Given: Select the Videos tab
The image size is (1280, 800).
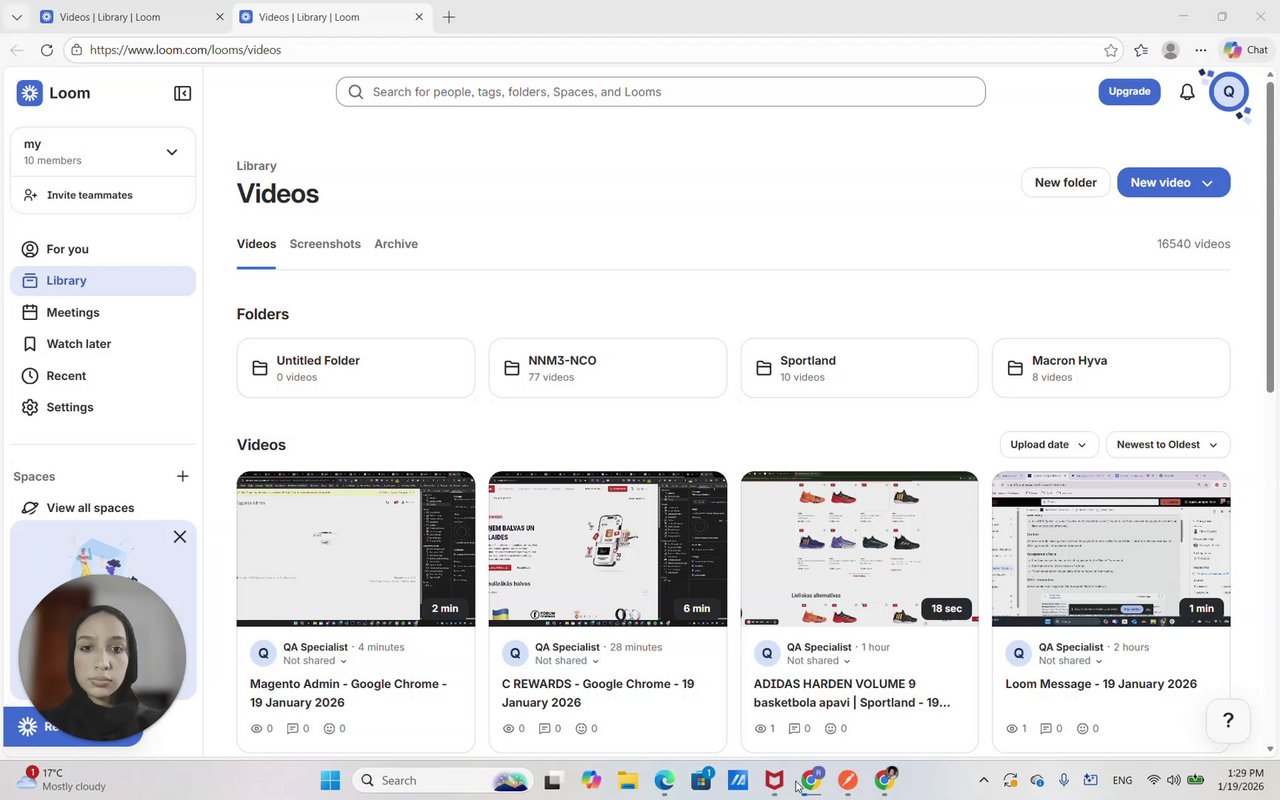Looking at the screenshot, I should pos(256,244).
